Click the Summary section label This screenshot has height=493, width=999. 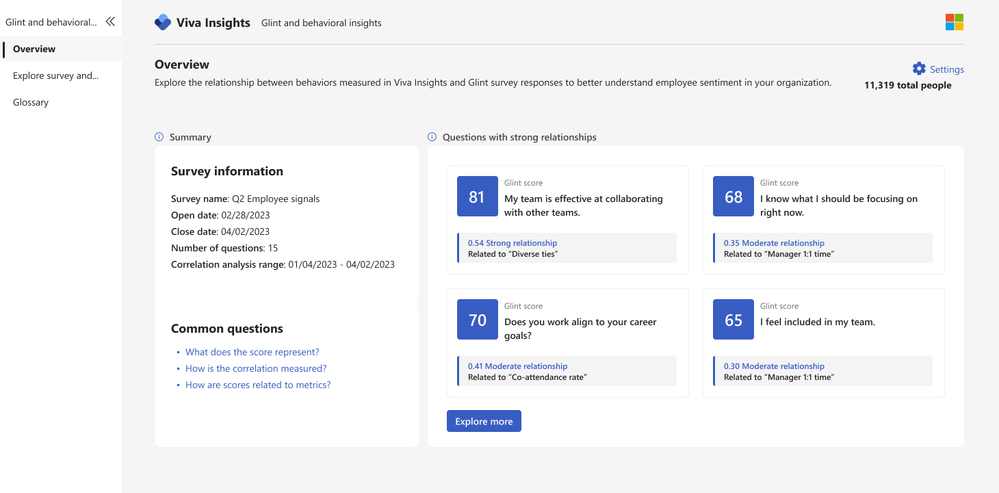190,137
